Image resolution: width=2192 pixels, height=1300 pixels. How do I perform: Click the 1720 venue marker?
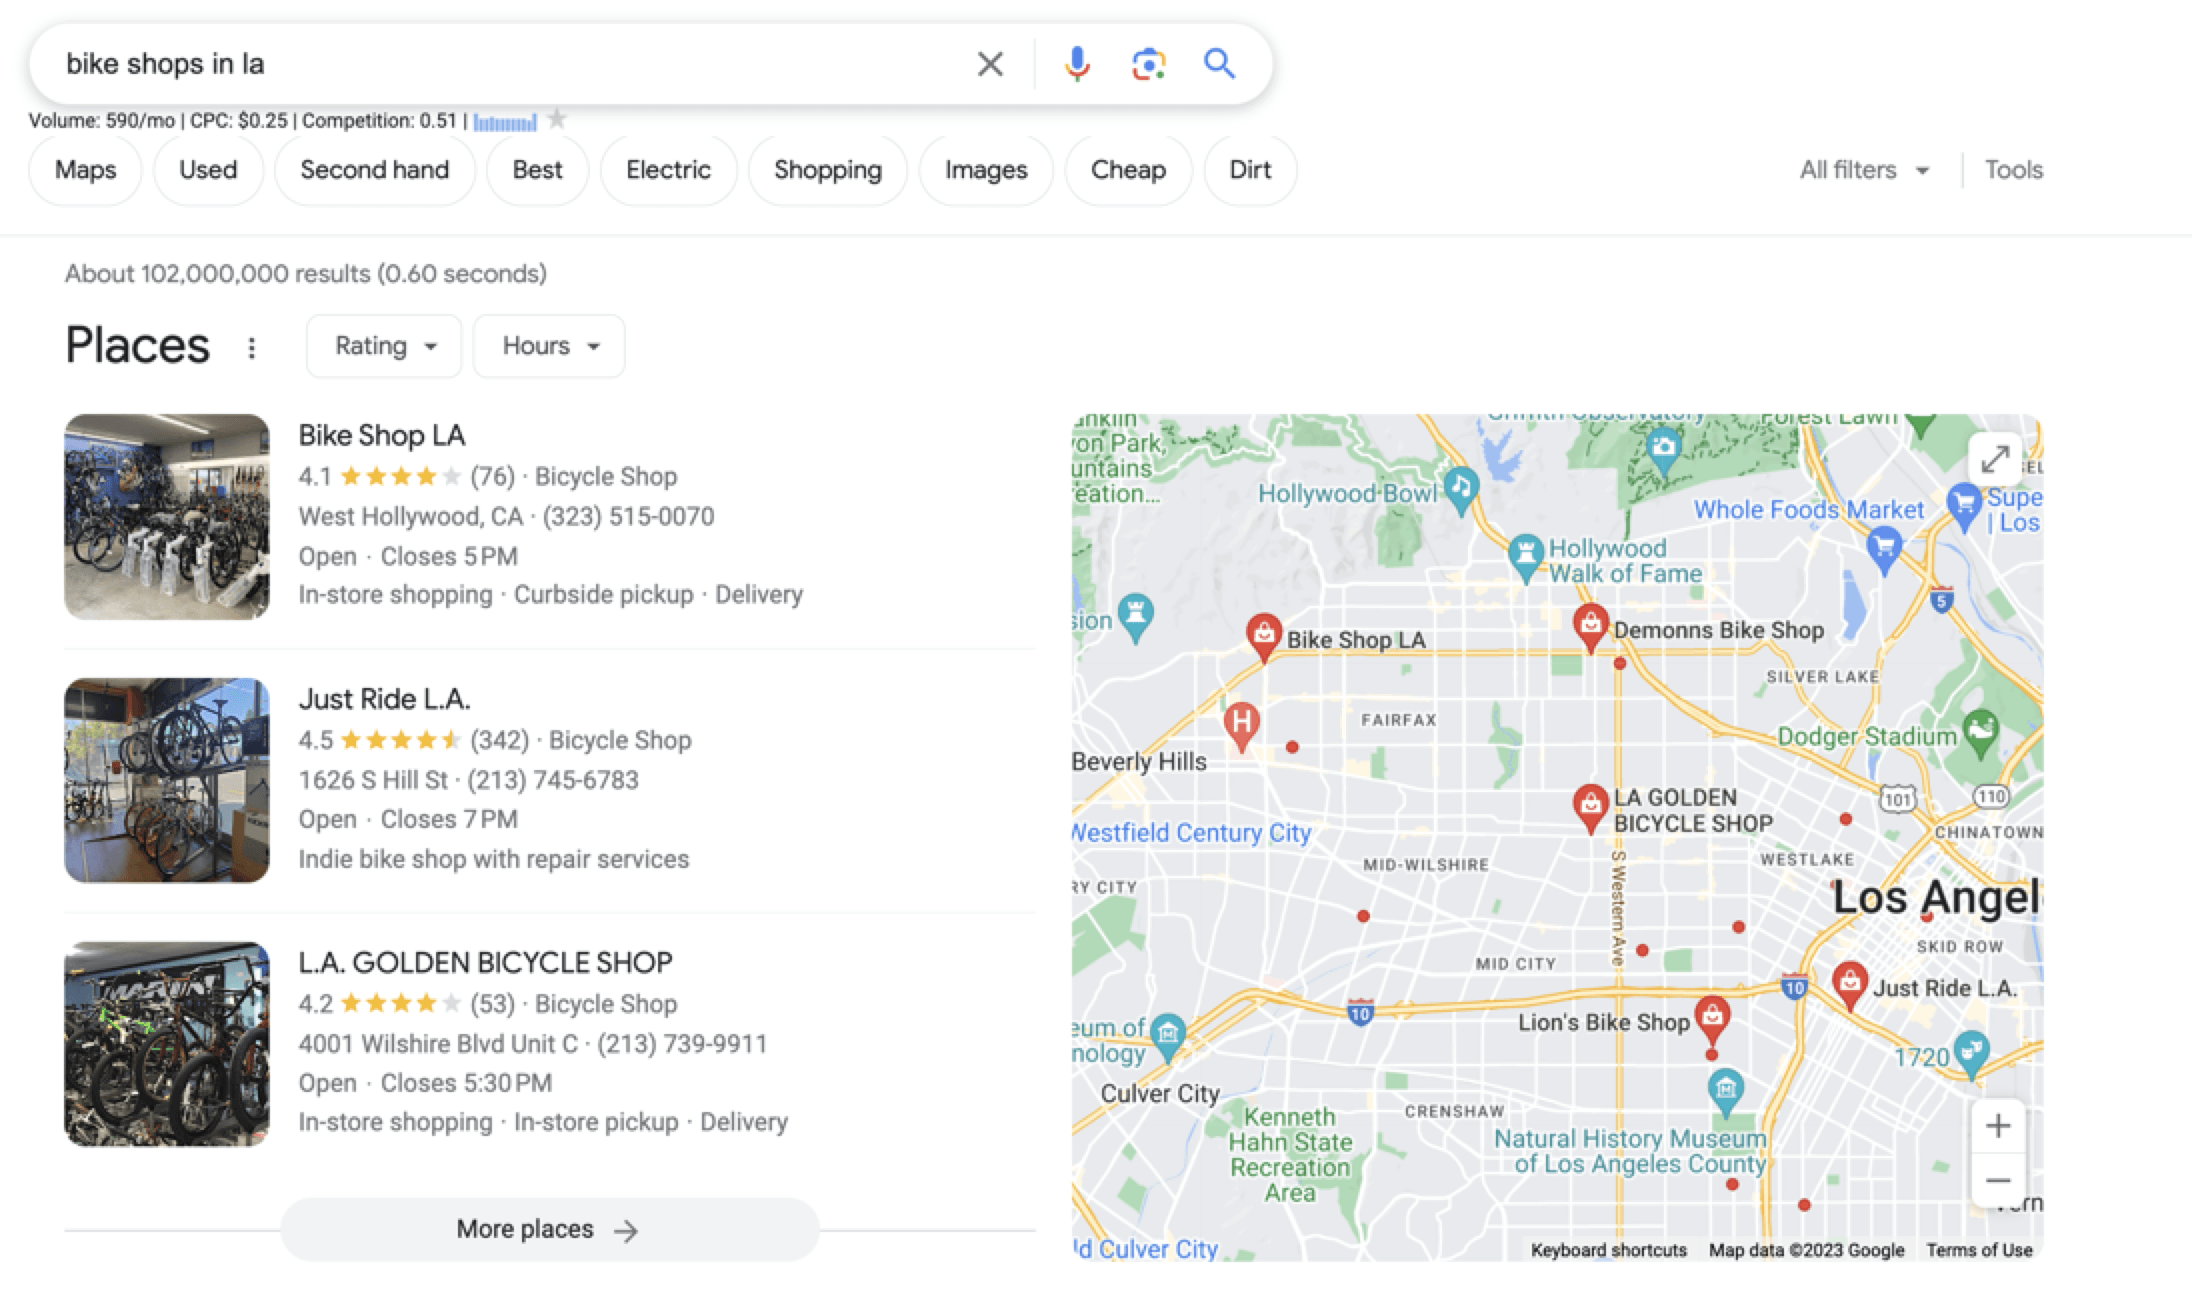click(1971, 1055)
